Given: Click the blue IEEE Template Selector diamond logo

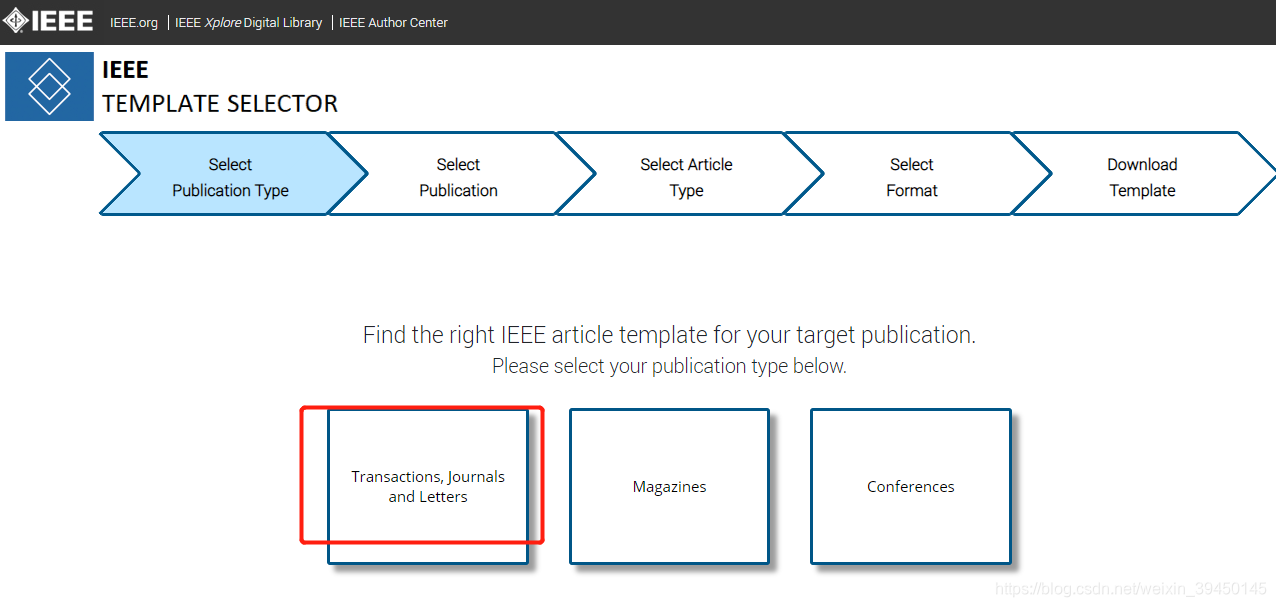Looking at the screenshot, I should point(49,86).
